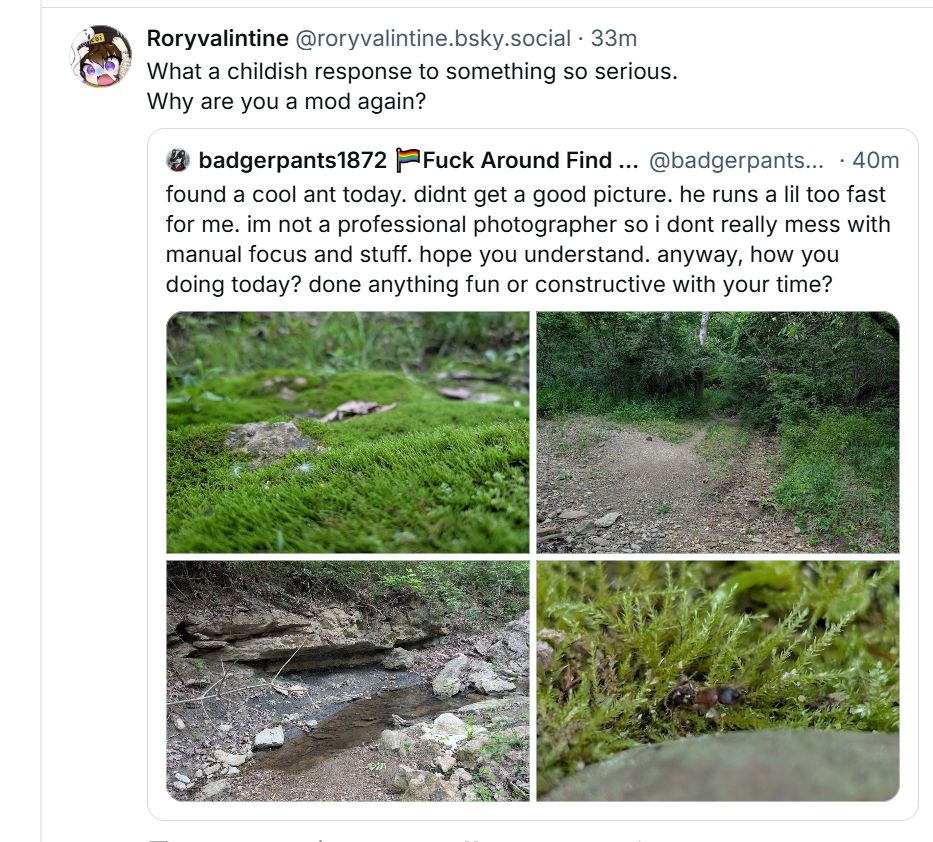Click the rainbow flag emoji in quoted name
933x842 pixels.
[407, 160]
